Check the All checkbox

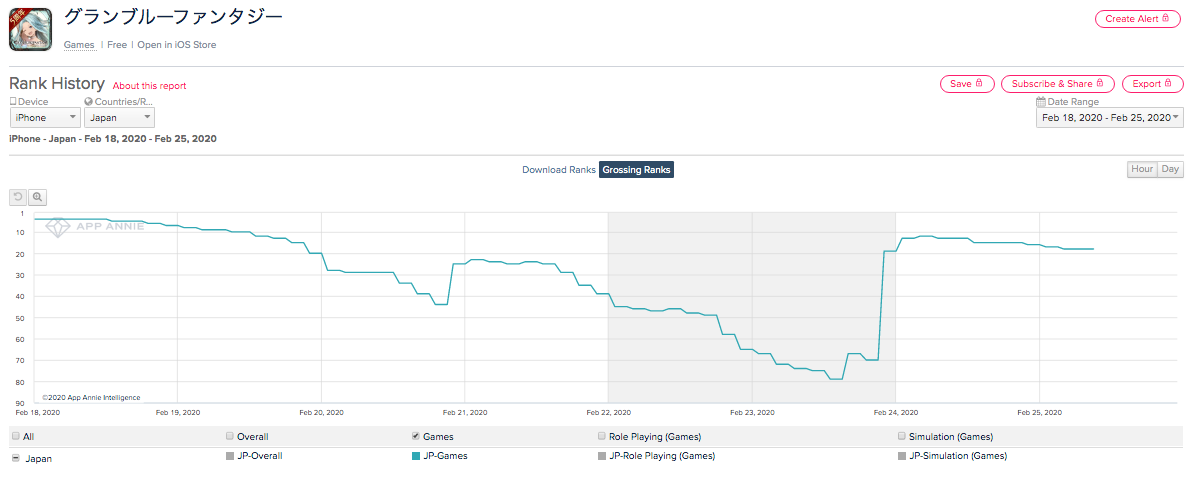(x=16, y=436)
